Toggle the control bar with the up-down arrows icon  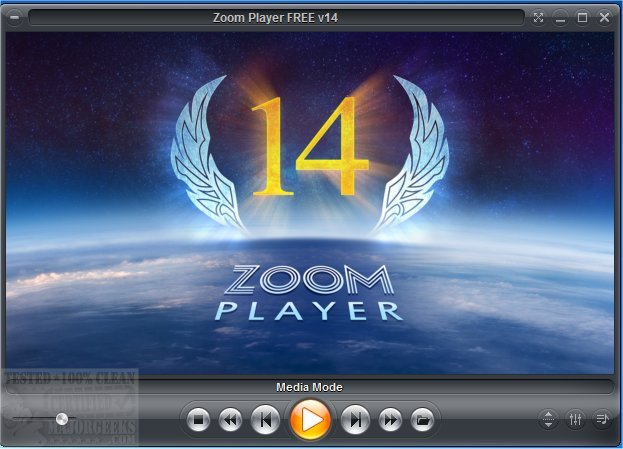[x=548, y=419]
